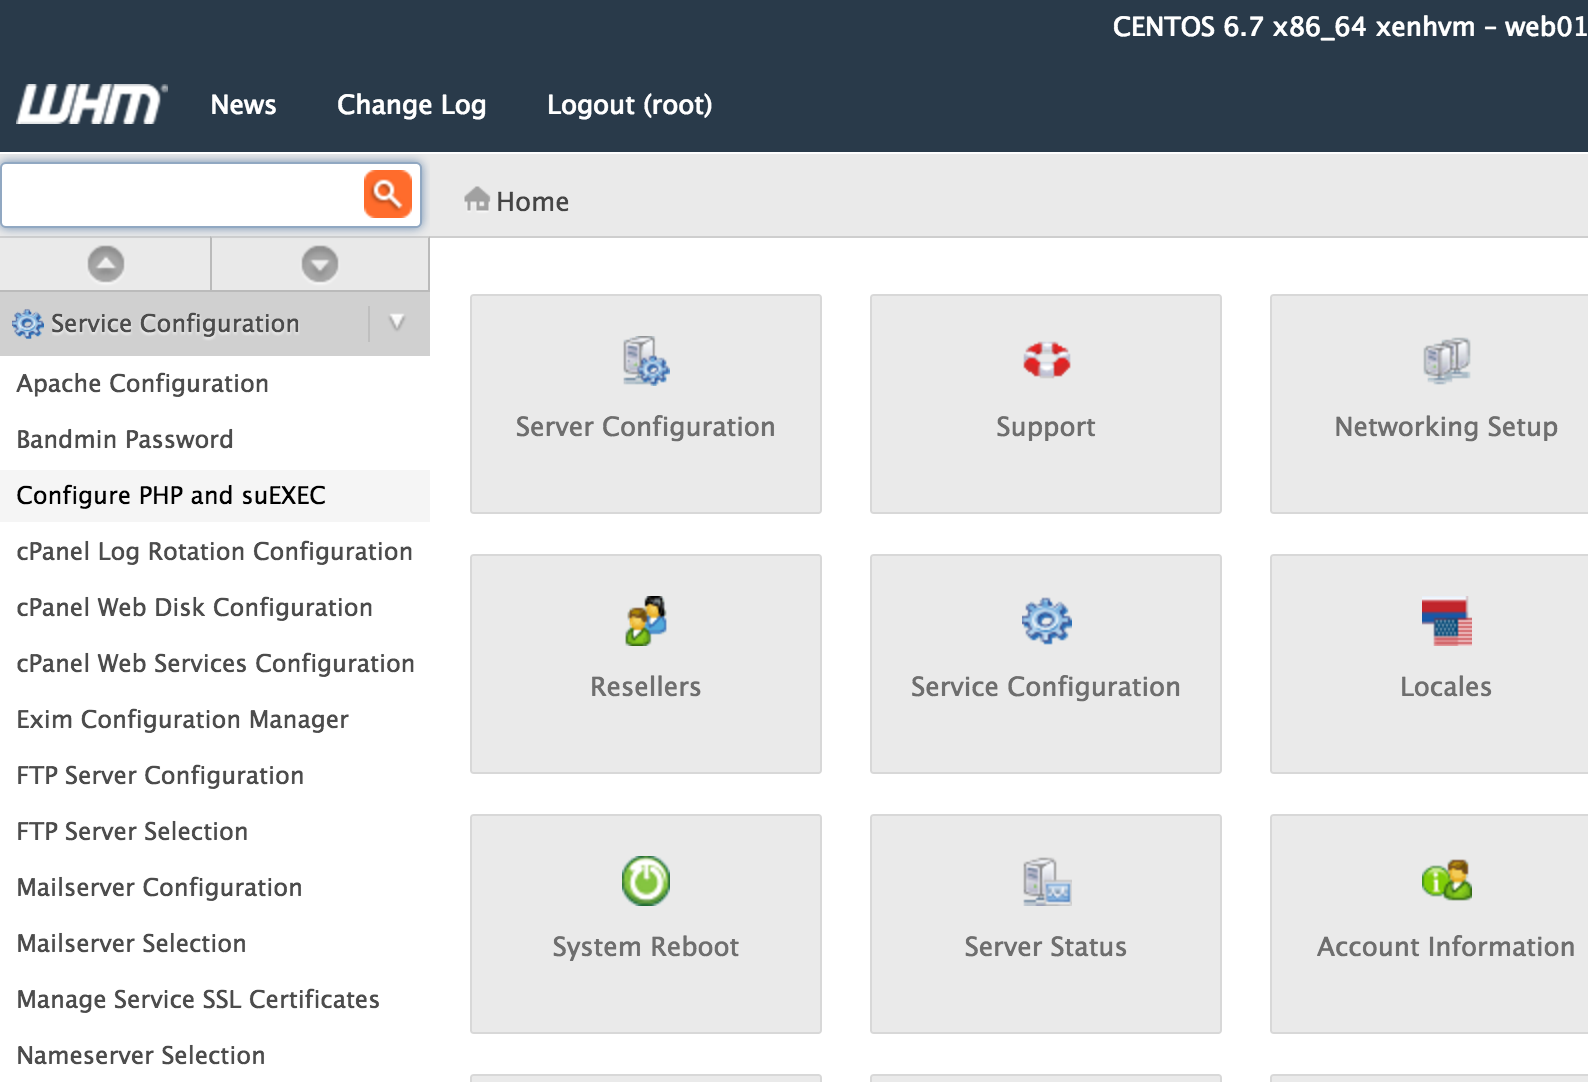Image resolution: width=1588 pixels, height=1082 pixels.
Task: Open the Networking Setup computers icon
Action: tap(1446, 360)
